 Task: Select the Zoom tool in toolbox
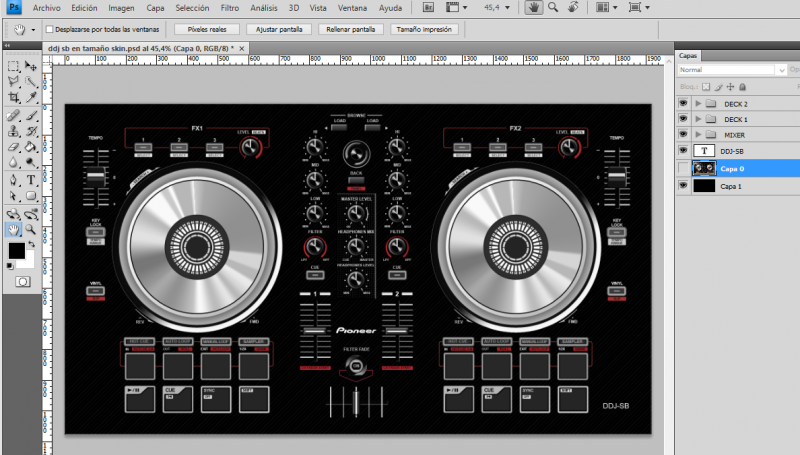[31, 230]
